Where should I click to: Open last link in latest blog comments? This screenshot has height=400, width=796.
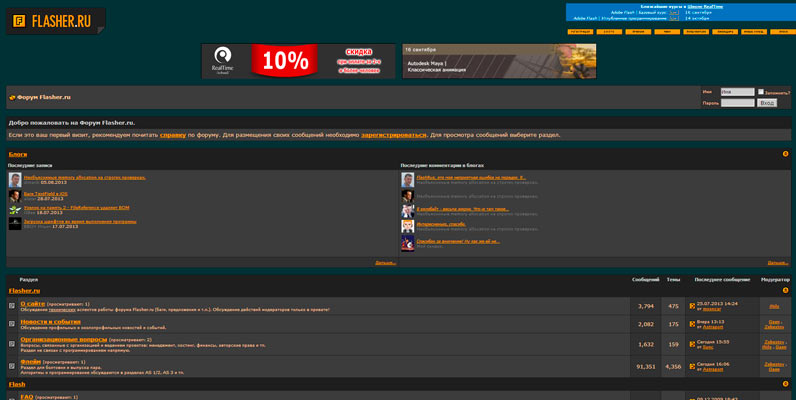pos(458,241)
